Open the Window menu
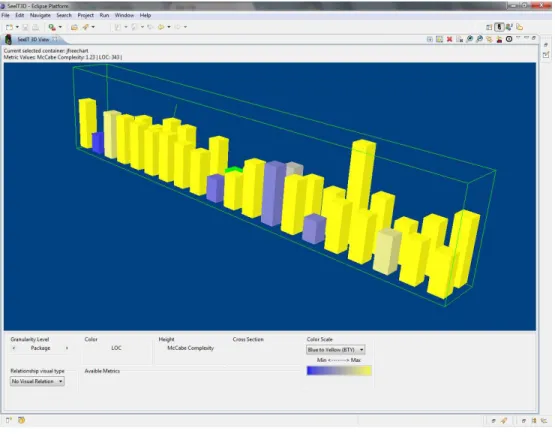The height and width of the screenshot is (434, 555). 124,15
